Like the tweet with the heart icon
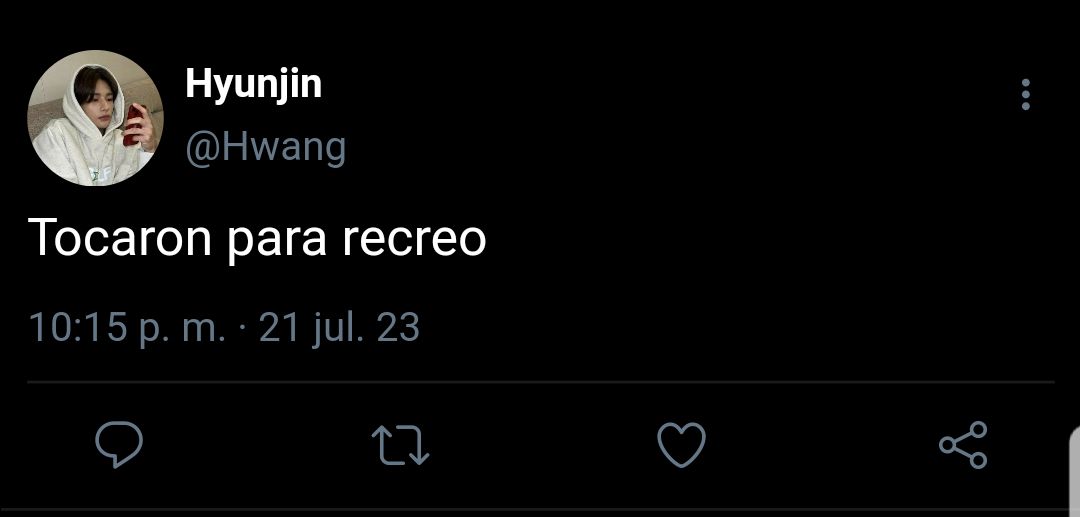 tap(681, 445)
